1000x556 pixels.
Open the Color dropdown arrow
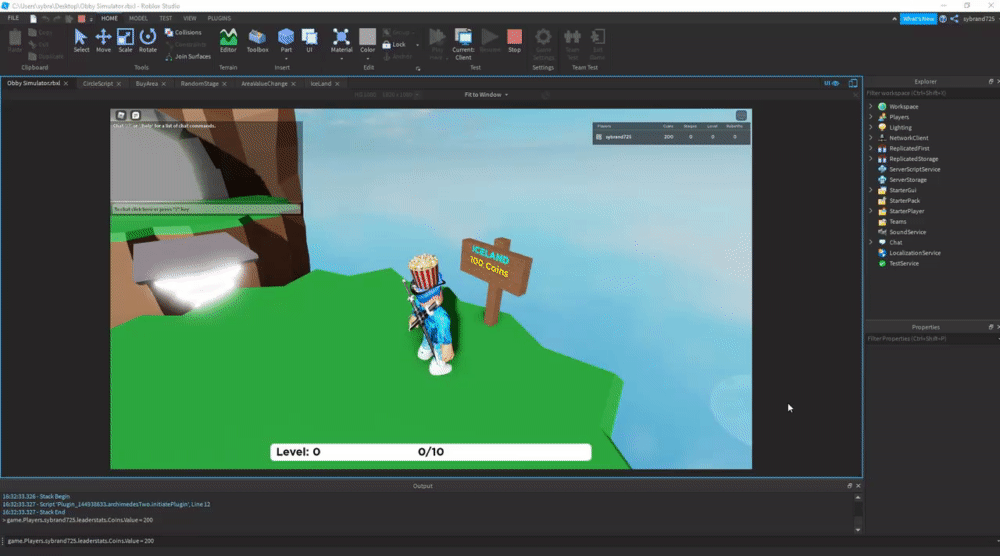click(x=367, y=59)
